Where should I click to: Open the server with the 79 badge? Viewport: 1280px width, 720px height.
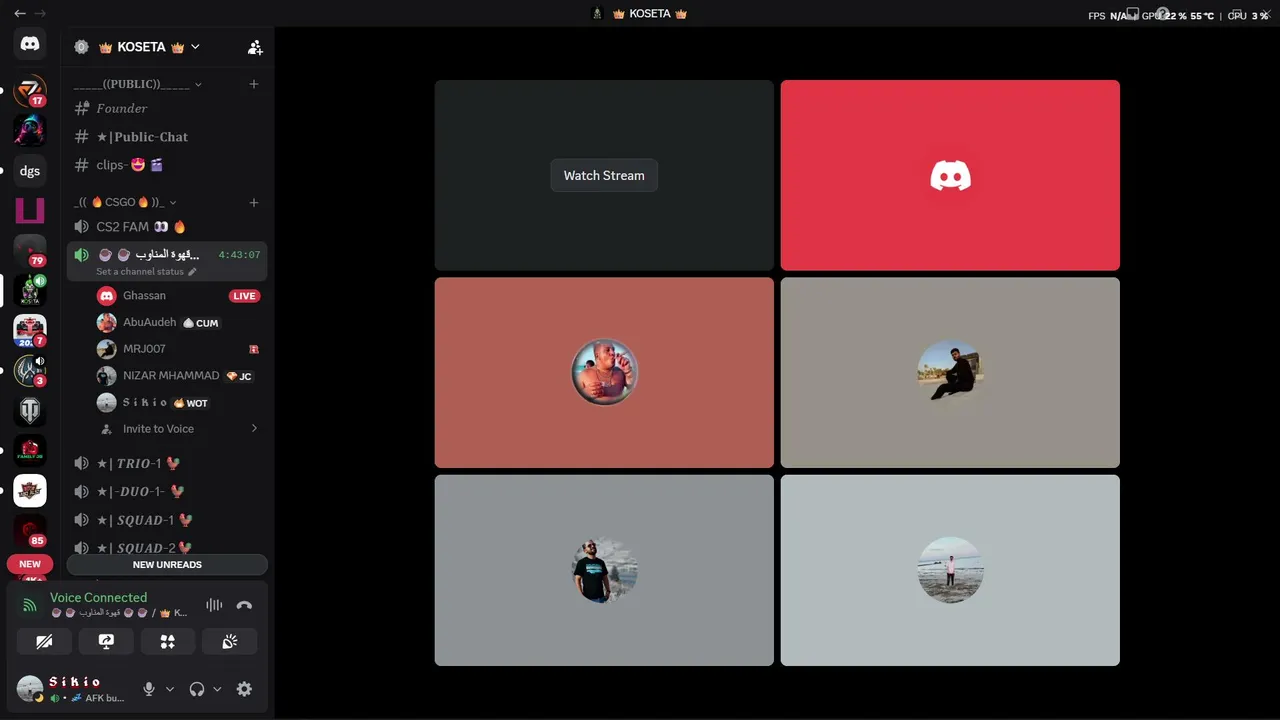tap(30, 251)
